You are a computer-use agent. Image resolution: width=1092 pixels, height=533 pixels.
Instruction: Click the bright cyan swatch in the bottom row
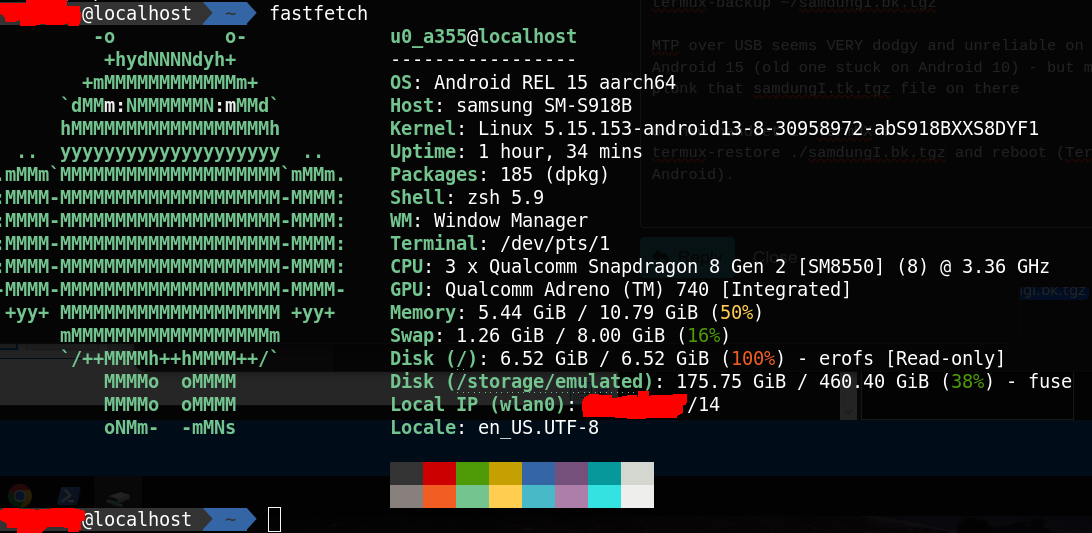point(604,496)
